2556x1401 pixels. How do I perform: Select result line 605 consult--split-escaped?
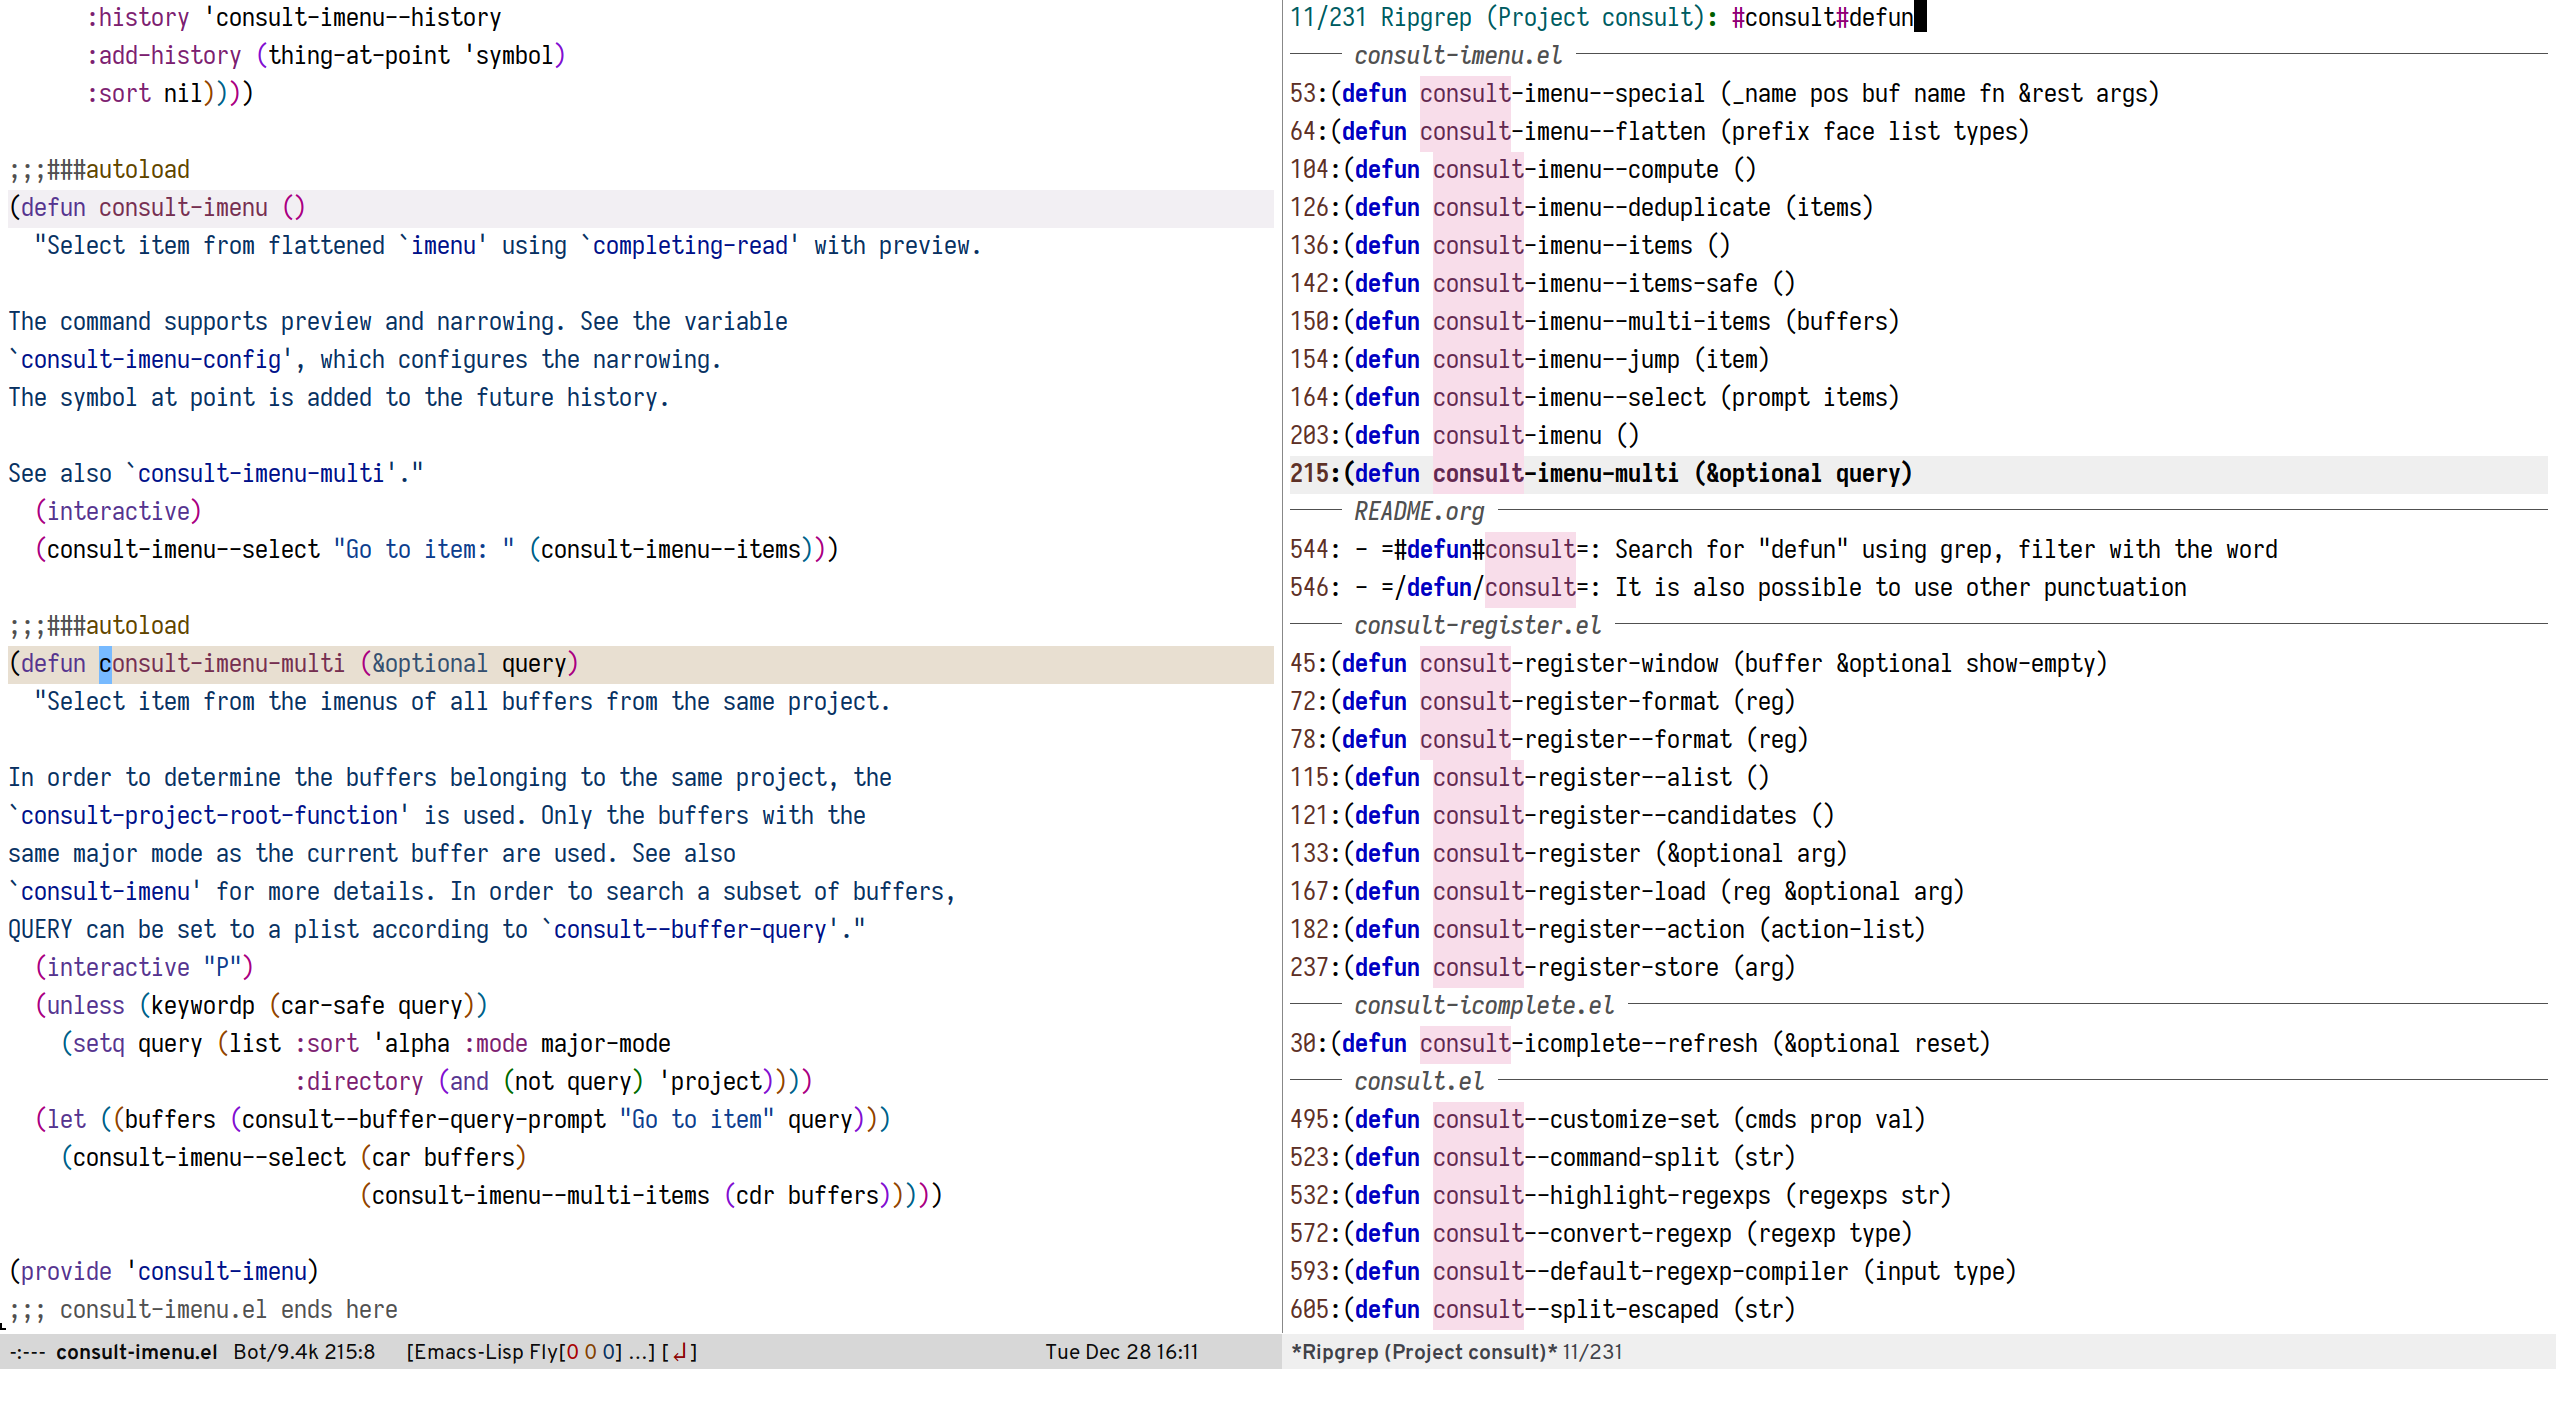pyautogui.click(x=1542, y=1309)
